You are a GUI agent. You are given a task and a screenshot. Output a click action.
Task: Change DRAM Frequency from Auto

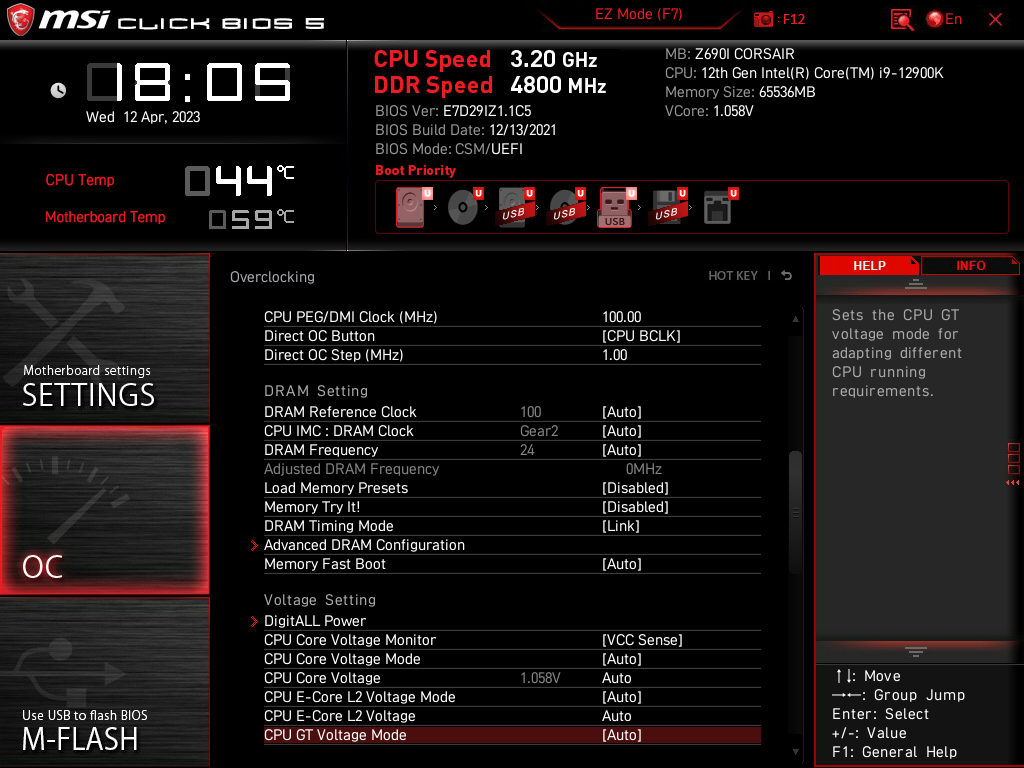click(621, 449)
